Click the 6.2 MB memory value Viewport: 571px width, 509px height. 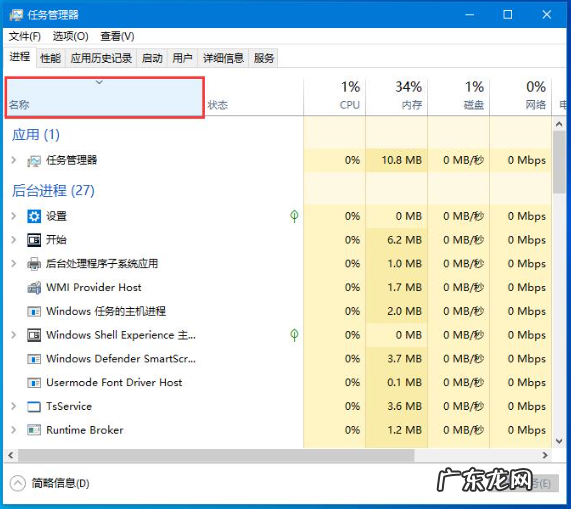tap(404, 240)
